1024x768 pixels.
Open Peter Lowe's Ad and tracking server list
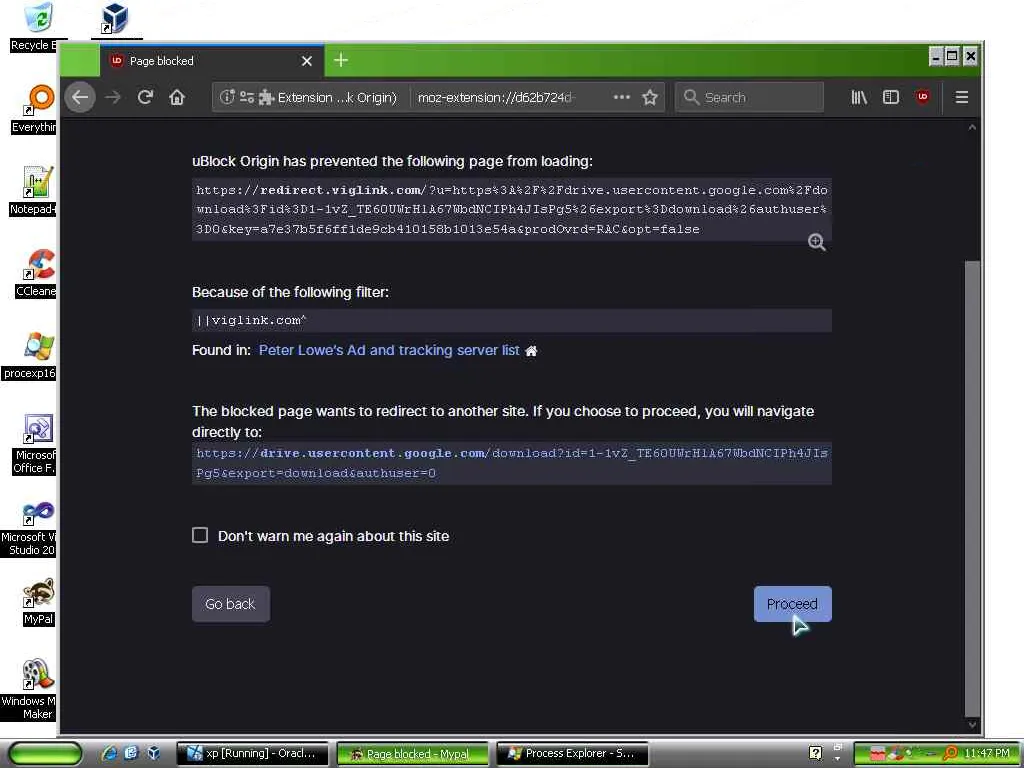click(389, 350)
